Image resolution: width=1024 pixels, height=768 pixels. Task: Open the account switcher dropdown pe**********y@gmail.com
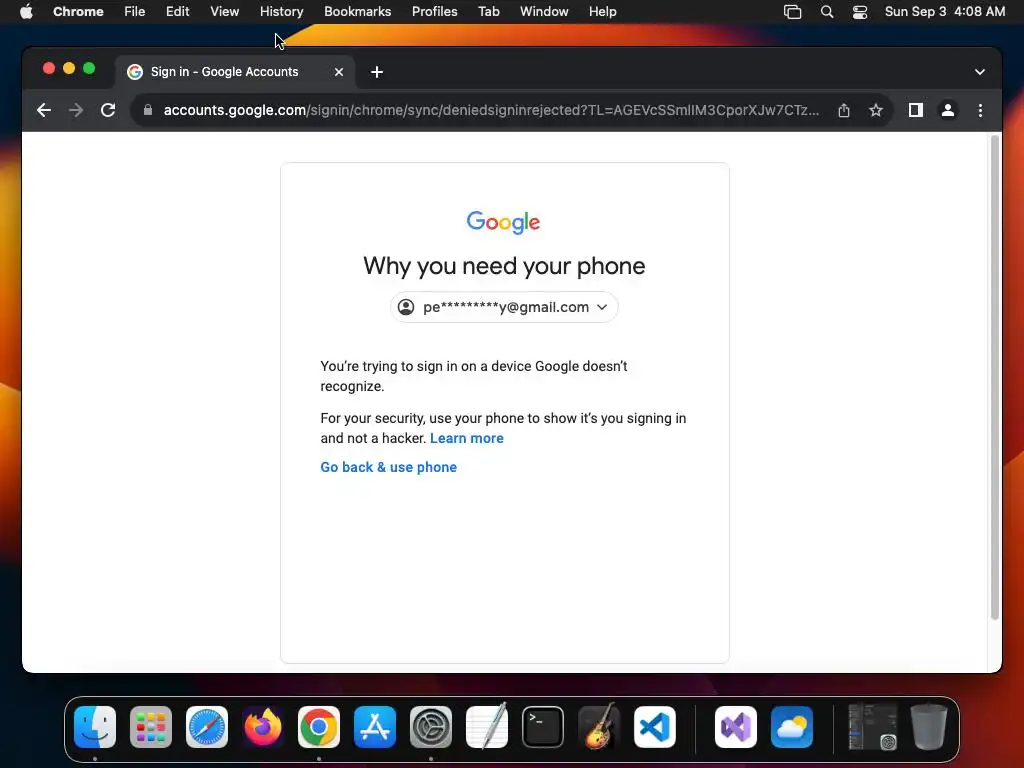point(504,307)
